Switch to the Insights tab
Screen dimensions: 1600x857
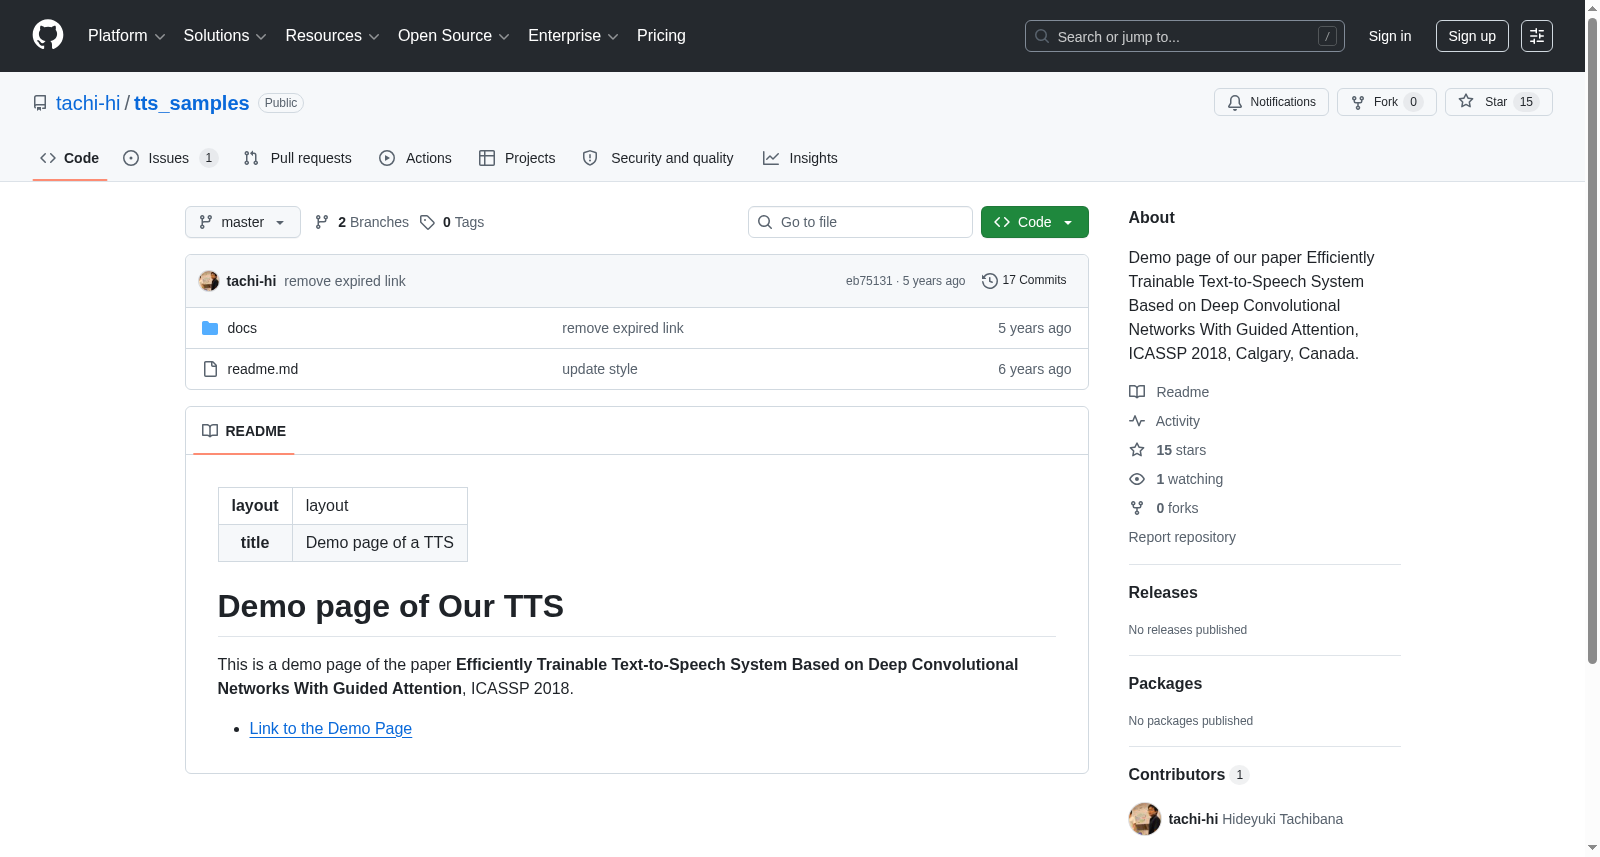(x=800, y=158)
